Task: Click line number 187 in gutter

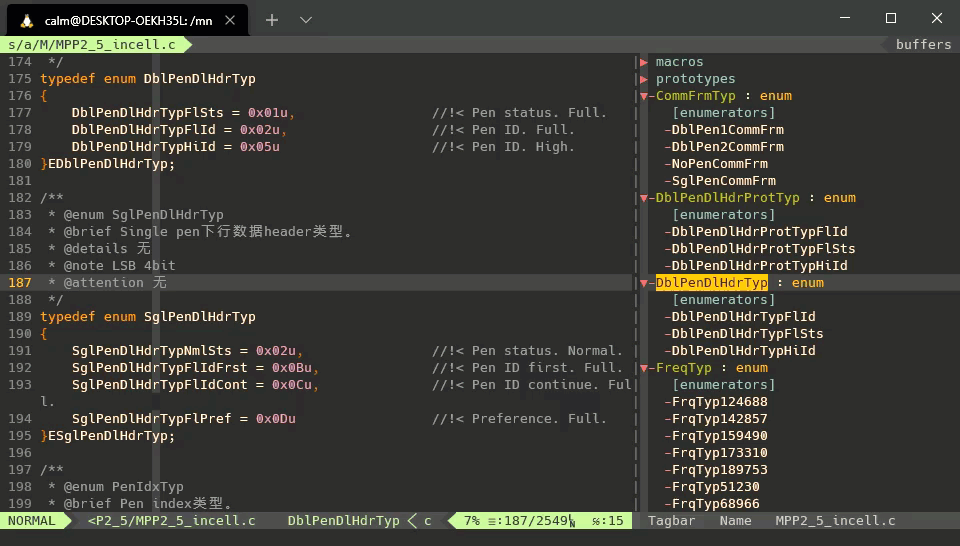Action: [x=20, y=283]
